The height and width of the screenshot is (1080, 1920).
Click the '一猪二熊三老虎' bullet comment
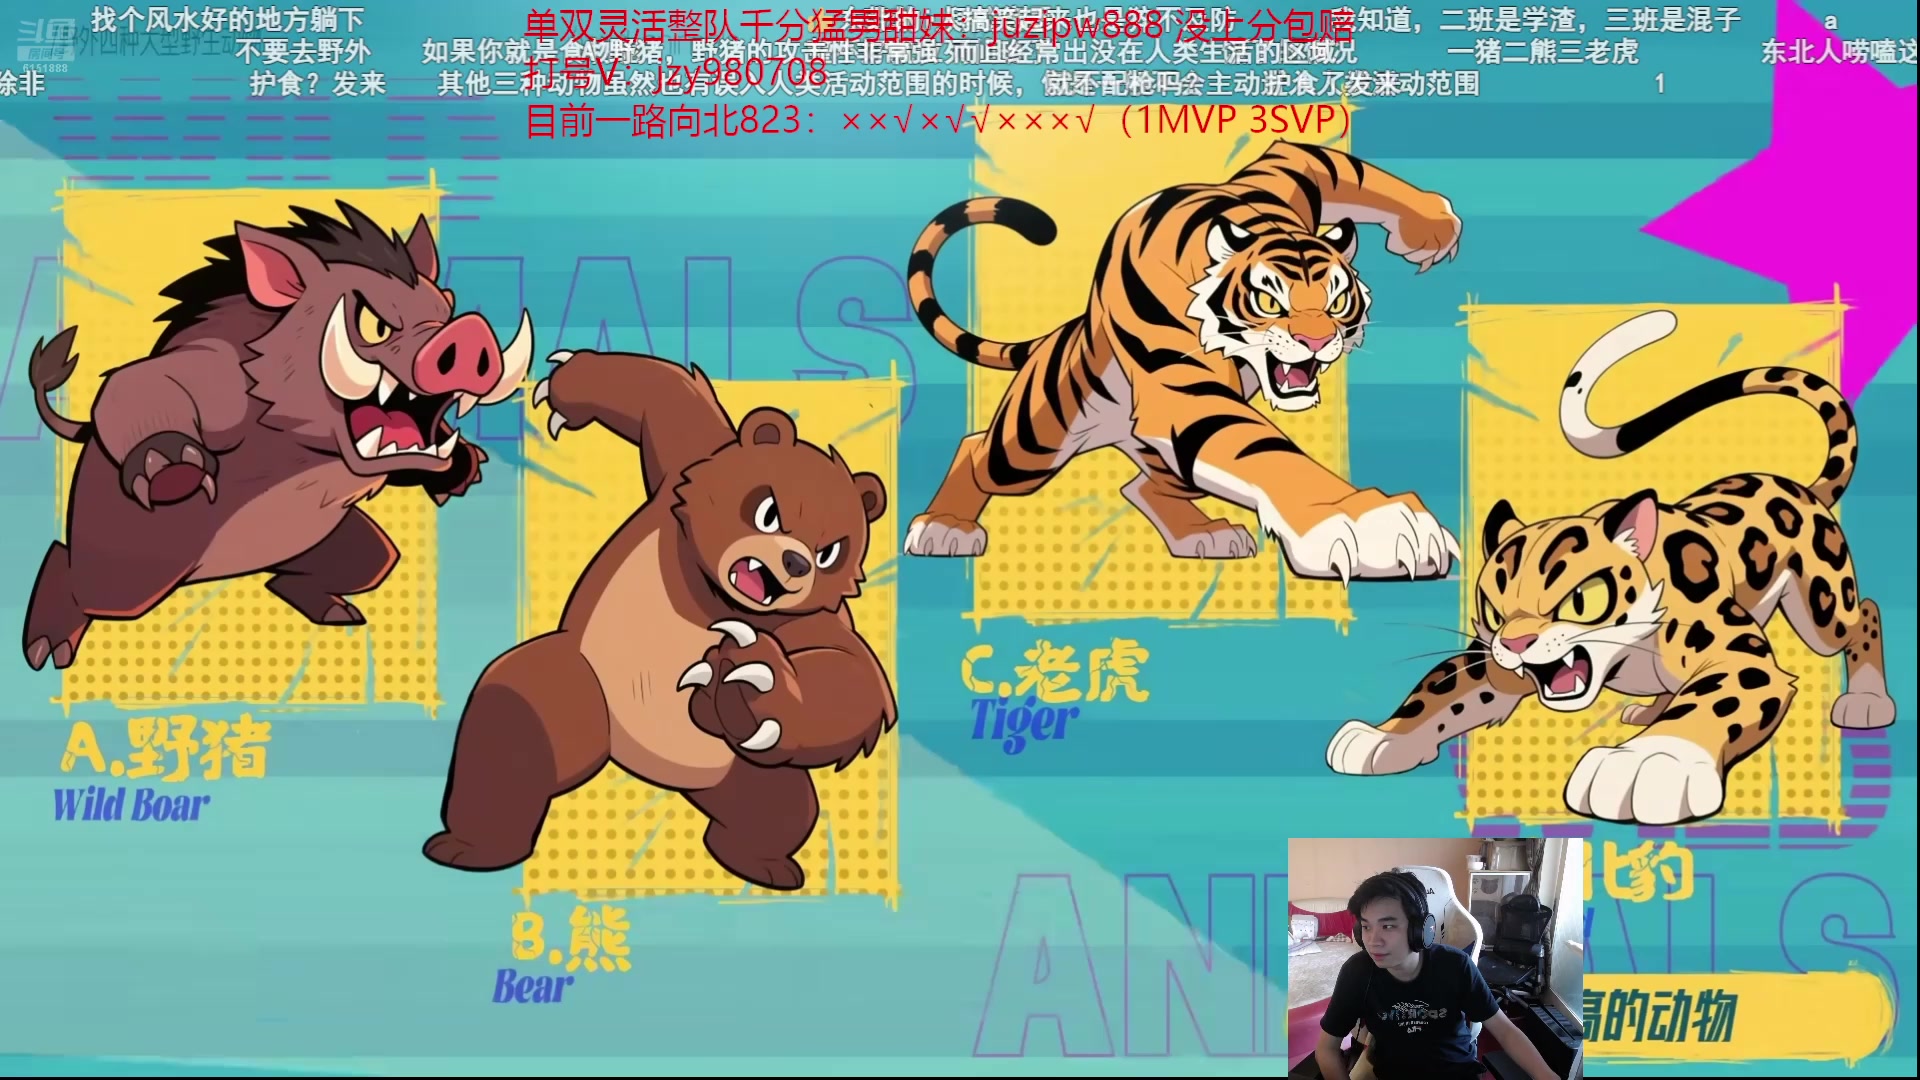(1542, 51)
